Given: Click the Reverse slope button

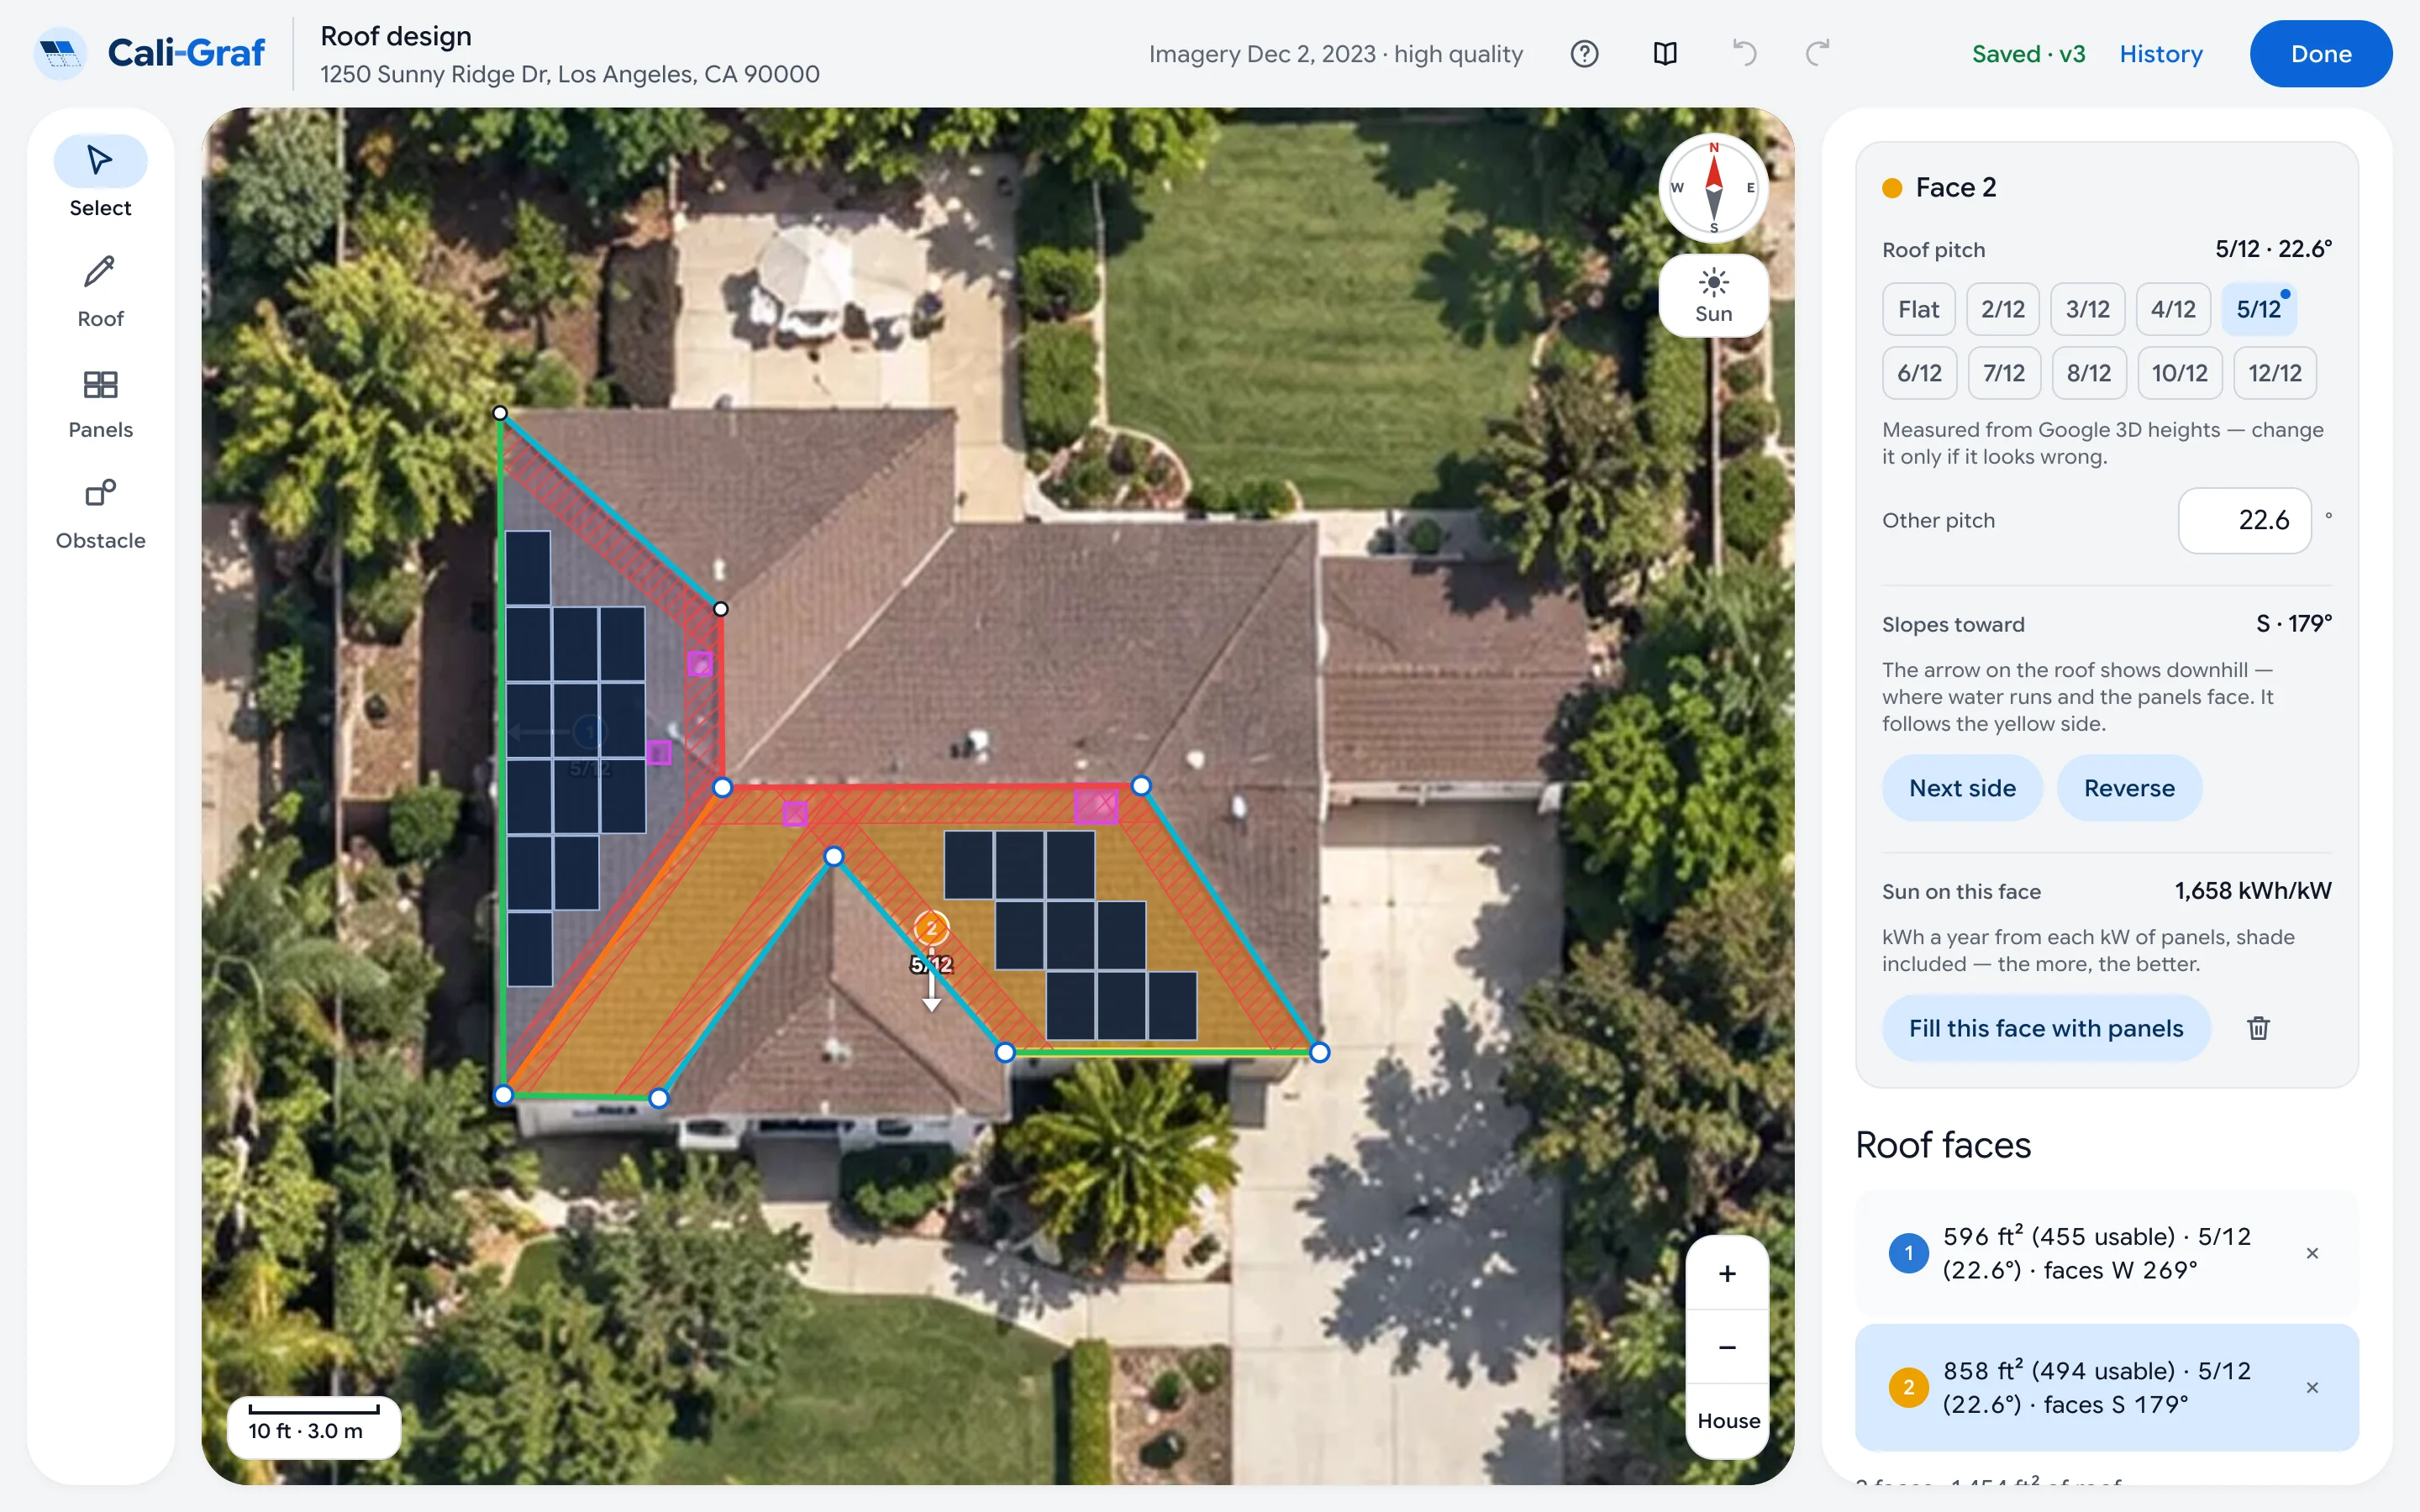Looking at the screenshot, I should (x=2129, y=788).
